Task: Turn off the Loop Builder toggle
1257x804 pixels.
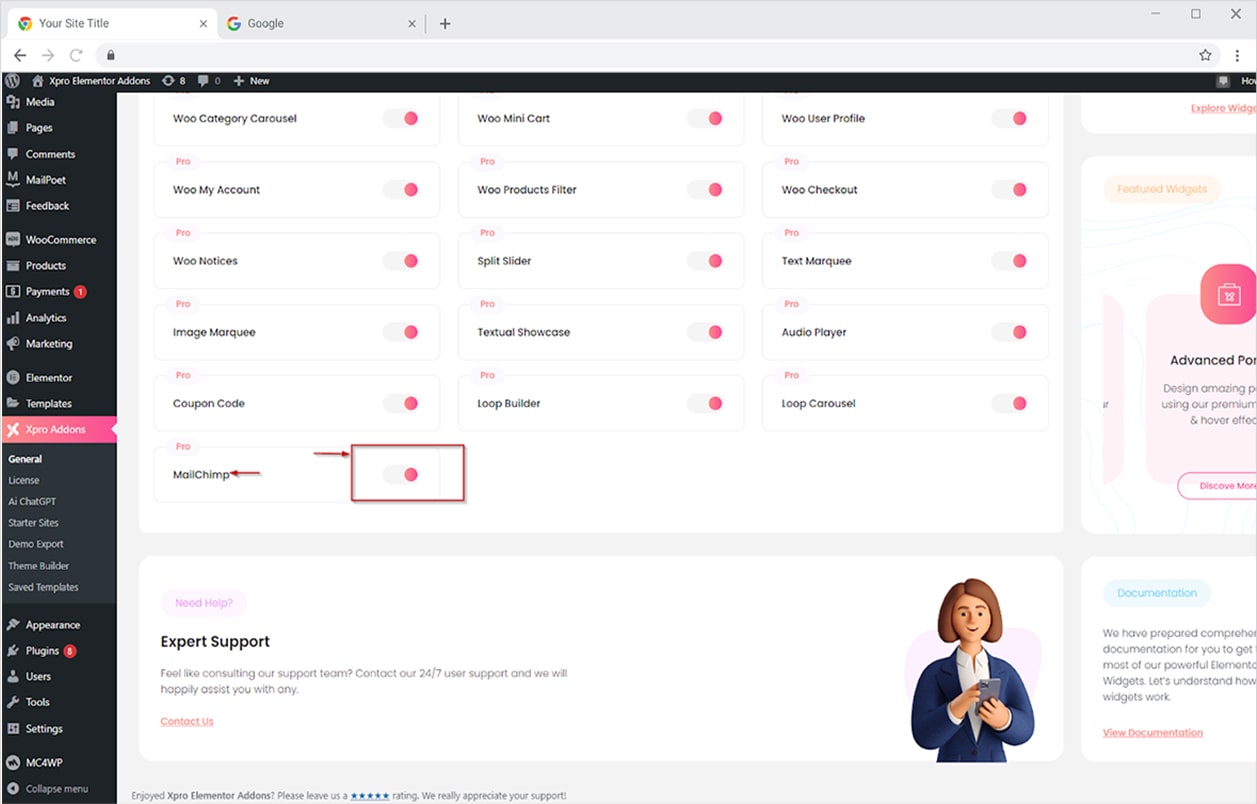Action: click(706, 403)
